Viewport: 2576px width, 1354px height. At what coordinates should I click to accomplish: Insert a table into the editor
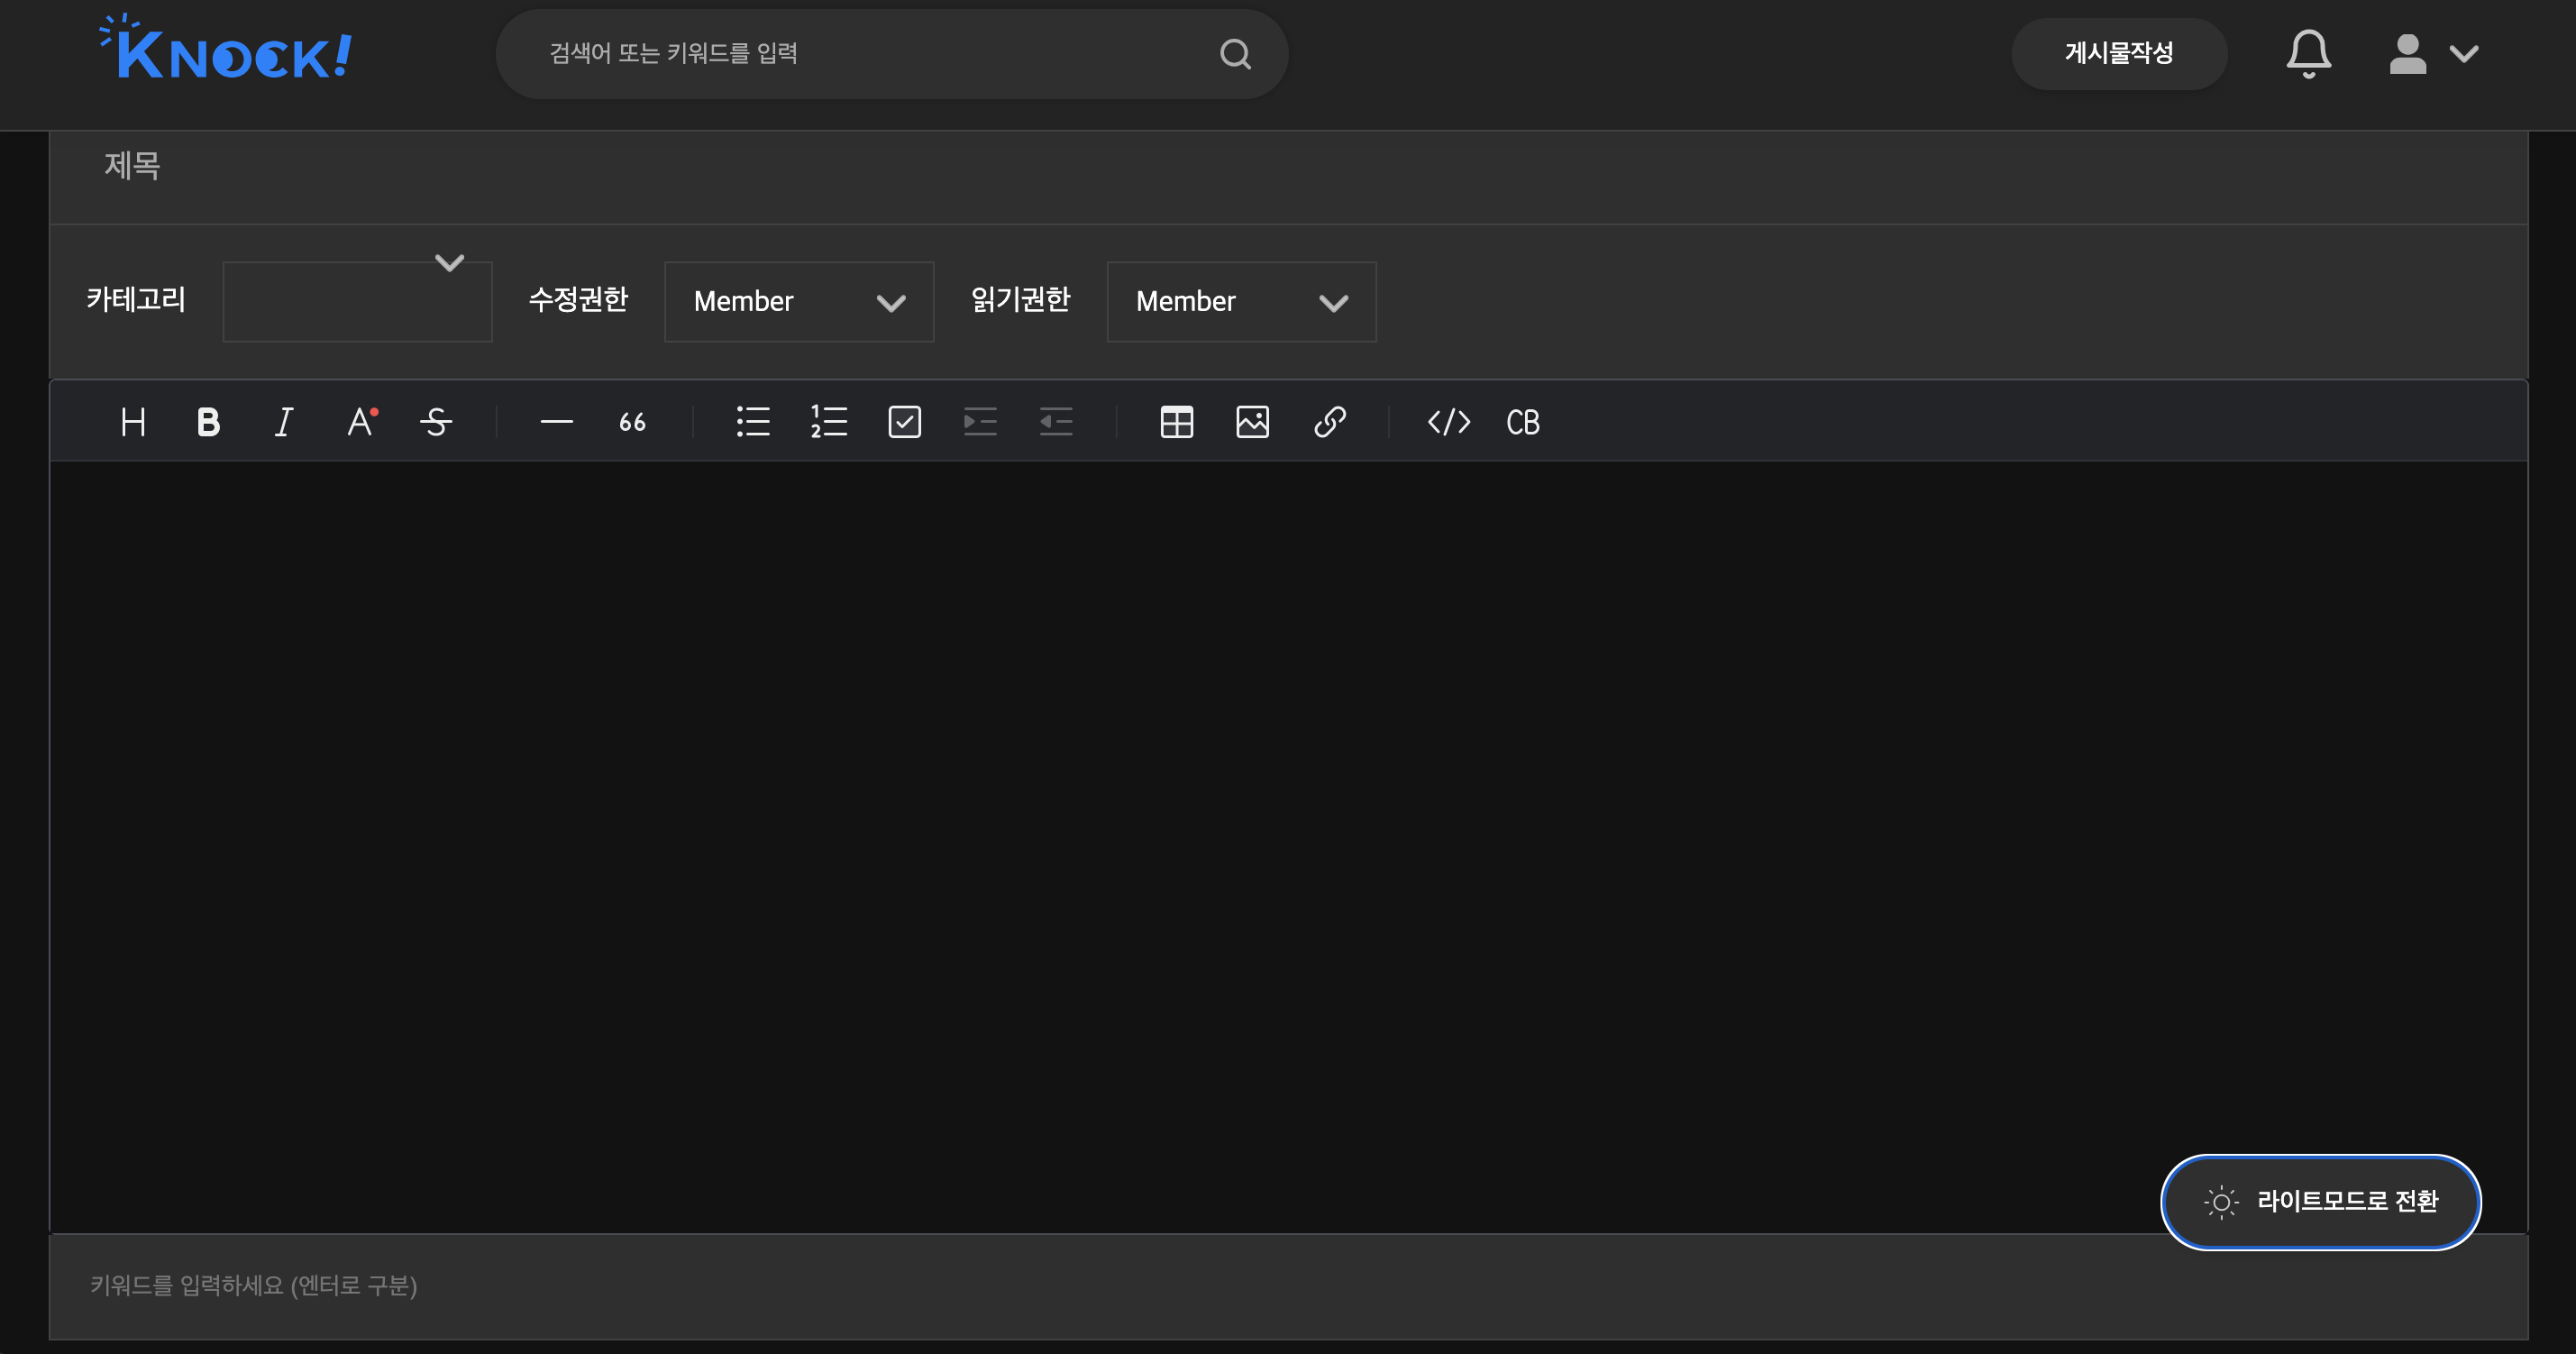[x=1176, y=422]
